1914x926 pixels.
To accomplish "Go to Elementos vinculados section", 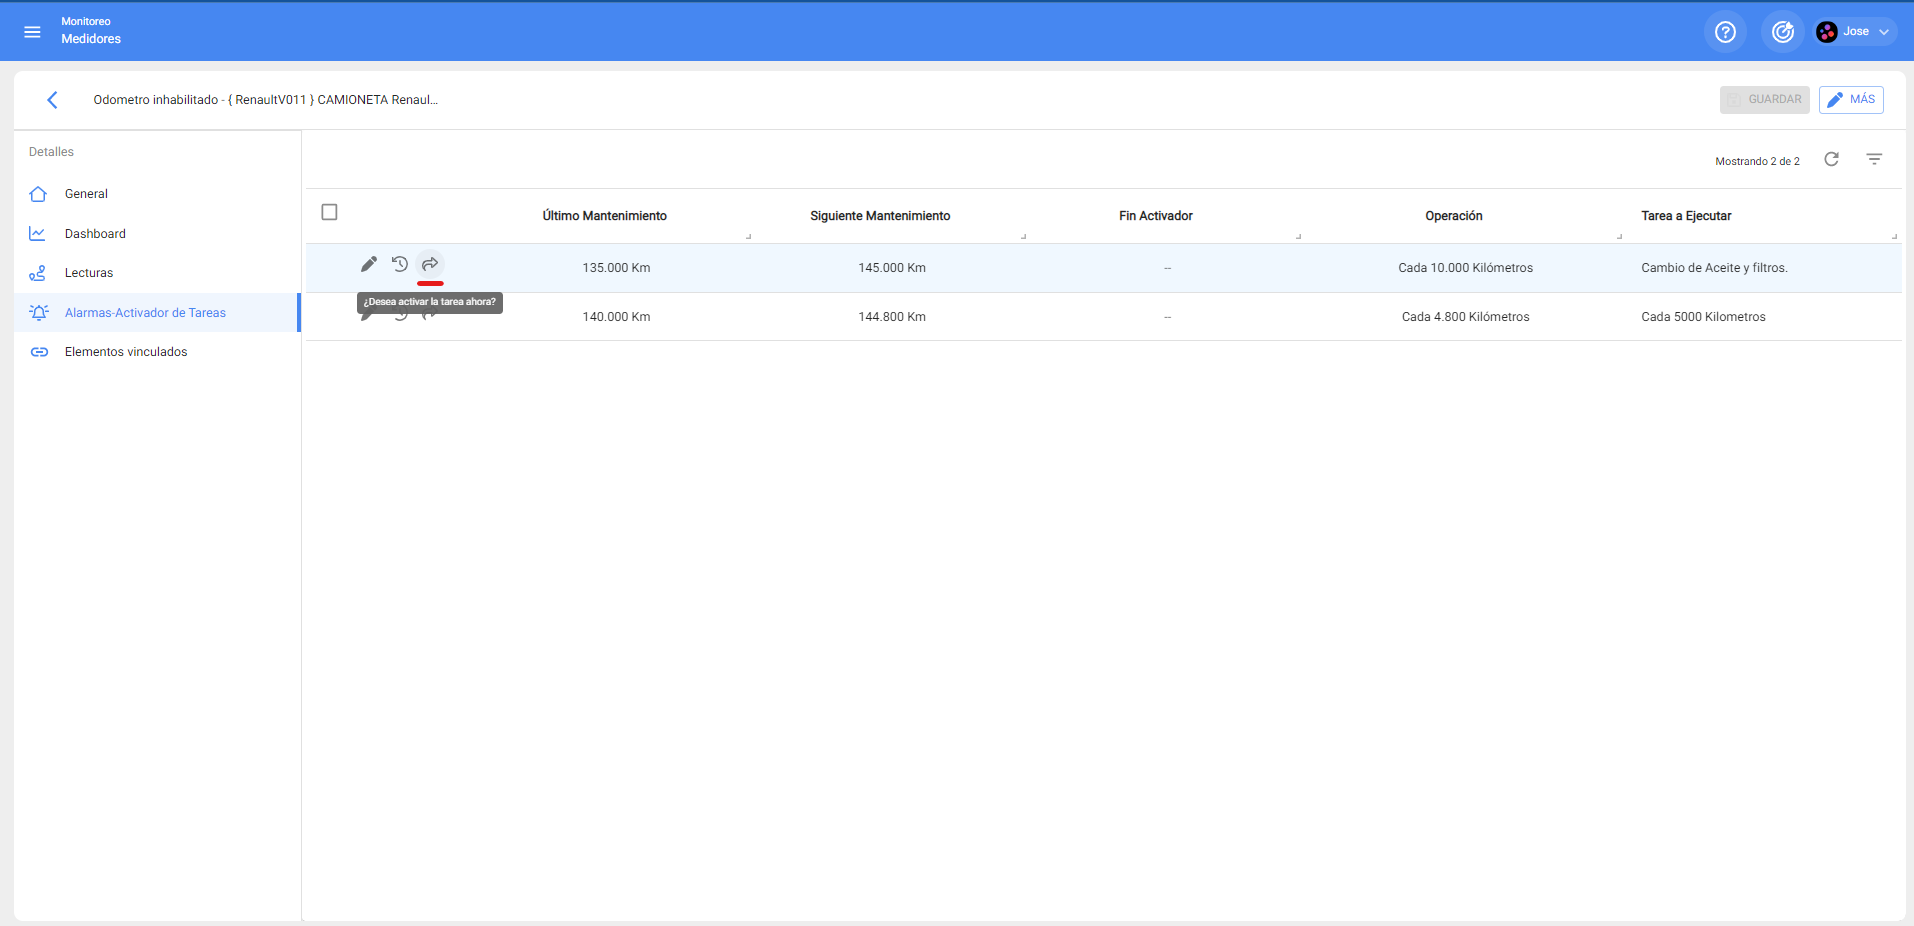I will pyautogui.click(x=126, y=352).
